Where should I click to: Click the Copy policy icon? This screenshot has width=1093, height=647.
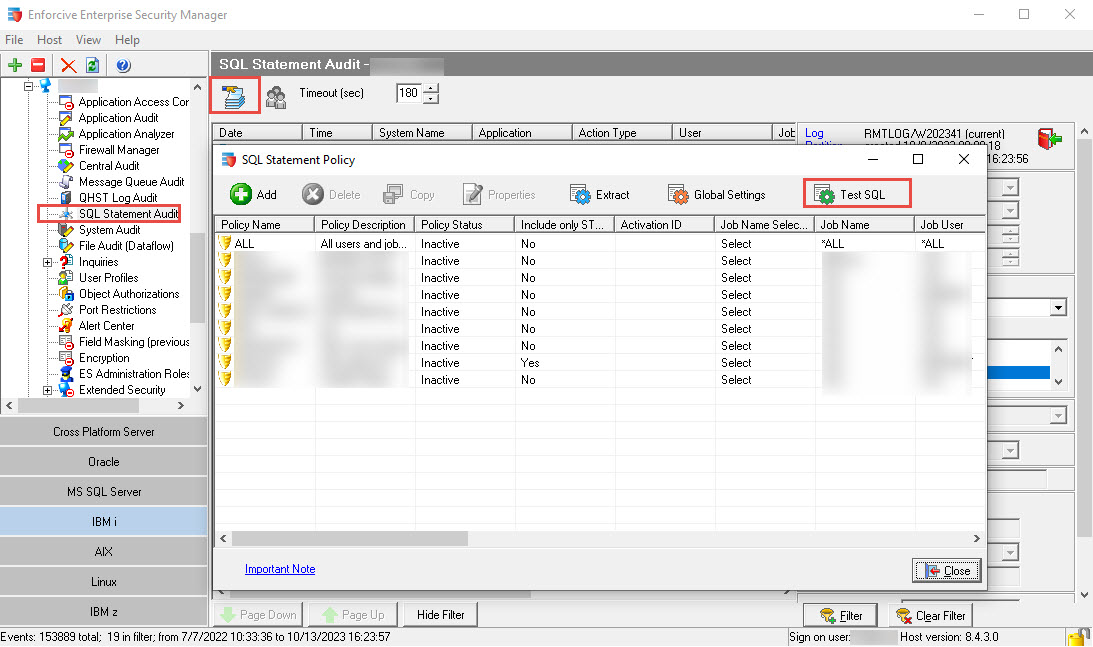(408, 194)
